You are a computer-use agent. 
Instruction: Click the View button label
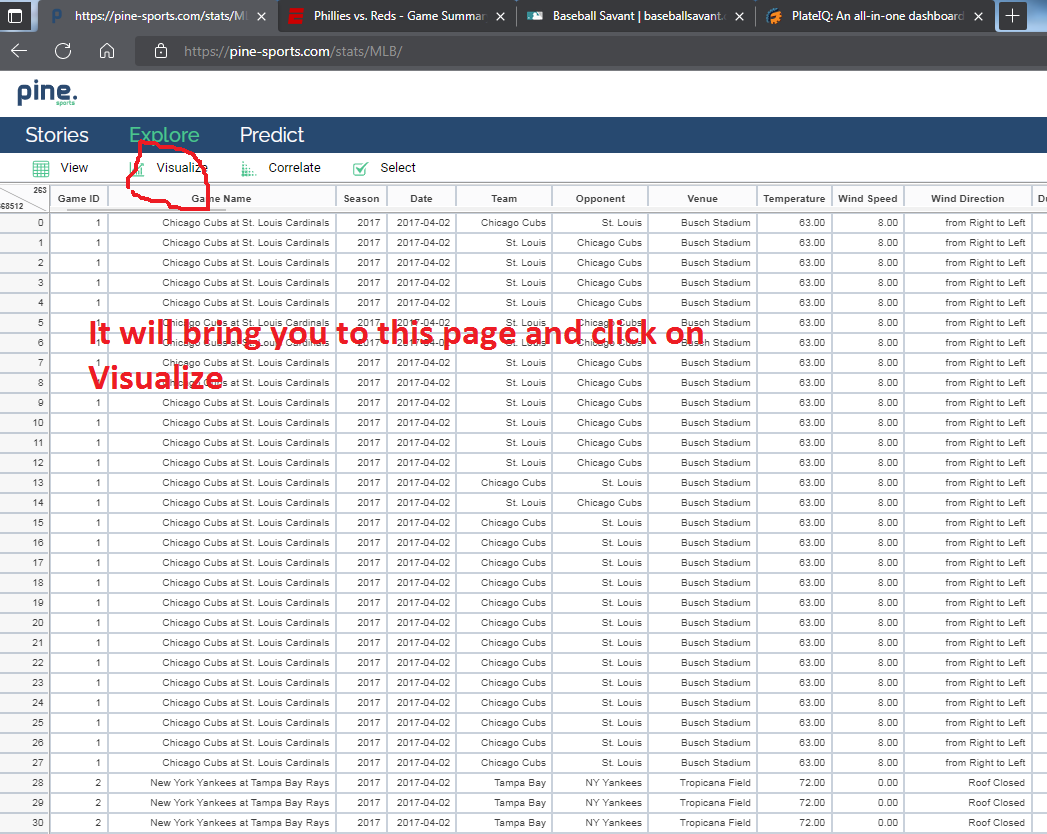[x=74, y=168]
